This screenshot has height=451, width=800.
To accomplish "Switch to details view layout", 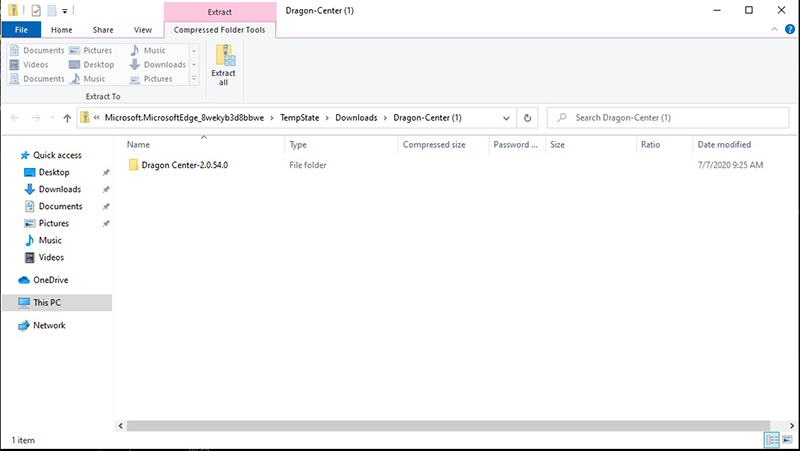I will 772,440.
